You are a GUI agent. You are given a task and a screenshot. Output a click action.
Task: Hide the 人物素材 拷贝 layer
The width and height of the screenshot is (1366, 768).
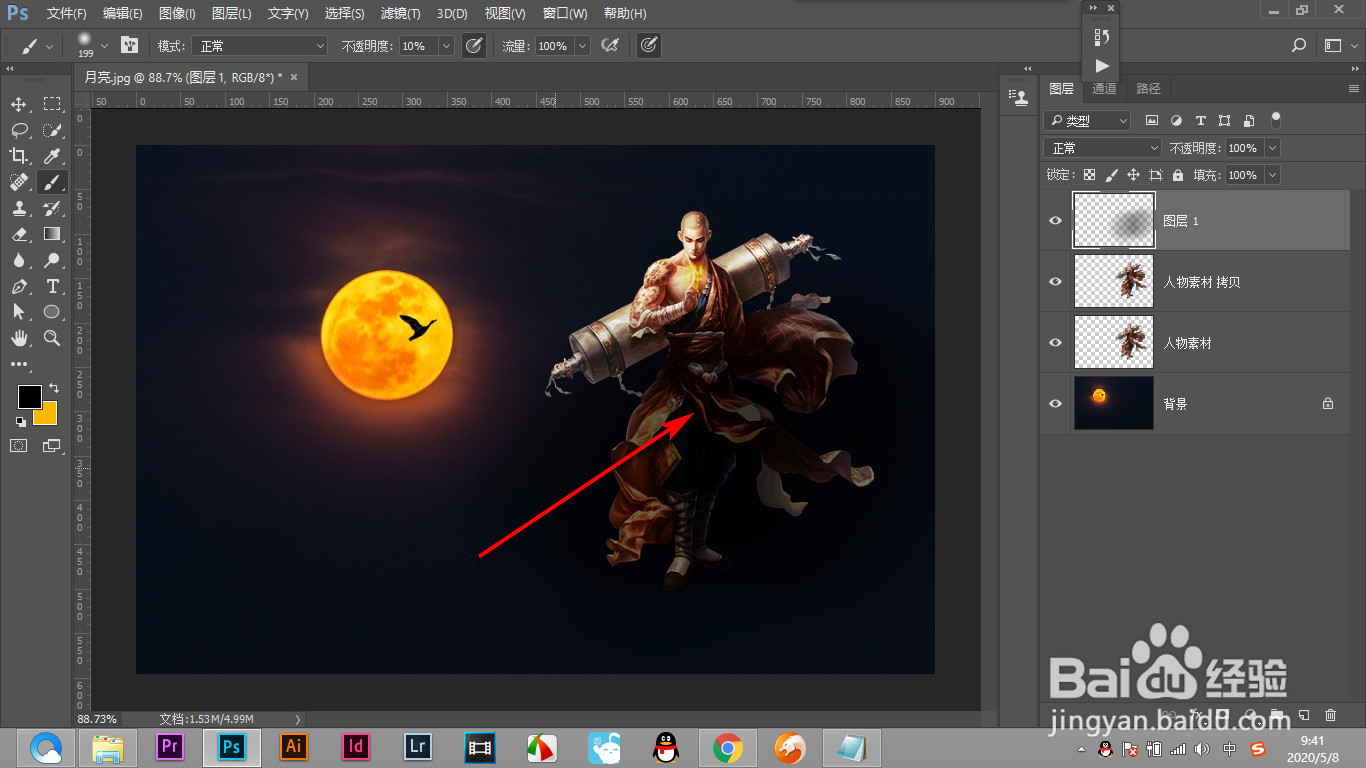point(1055,282)
